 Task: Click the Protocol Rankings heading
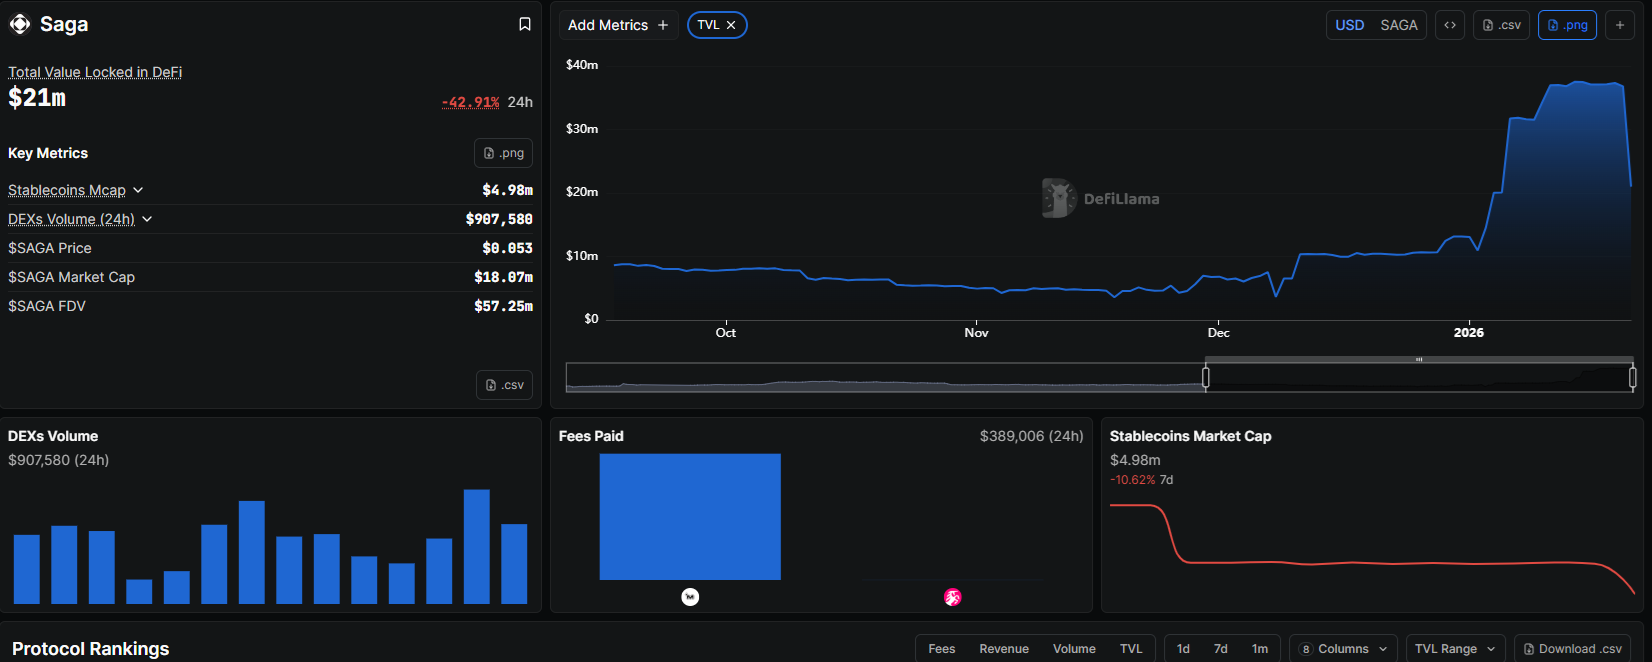tap(90, 649)
